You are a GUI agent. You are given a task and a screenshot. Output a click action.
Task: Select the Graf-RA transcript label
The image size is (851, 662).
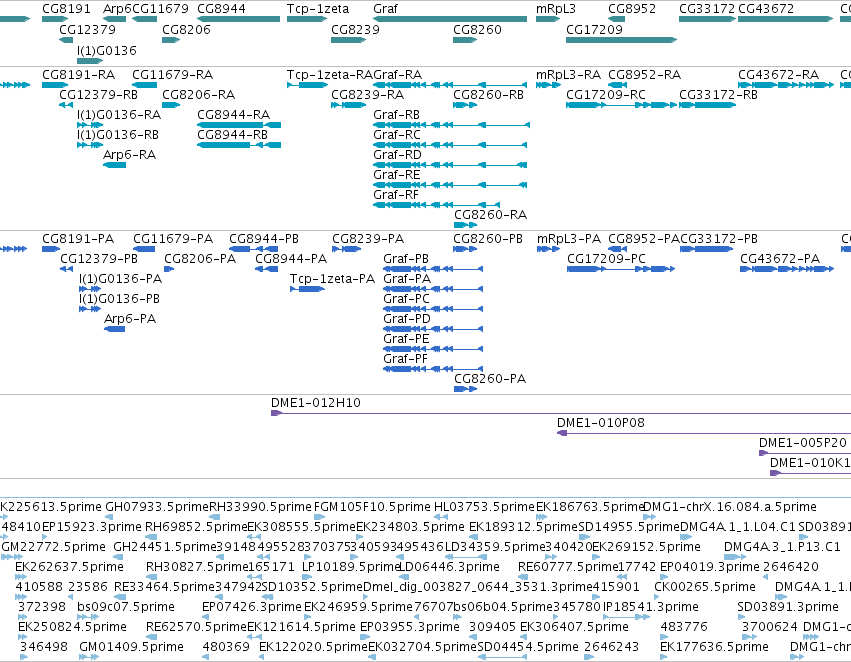(397, 74)
